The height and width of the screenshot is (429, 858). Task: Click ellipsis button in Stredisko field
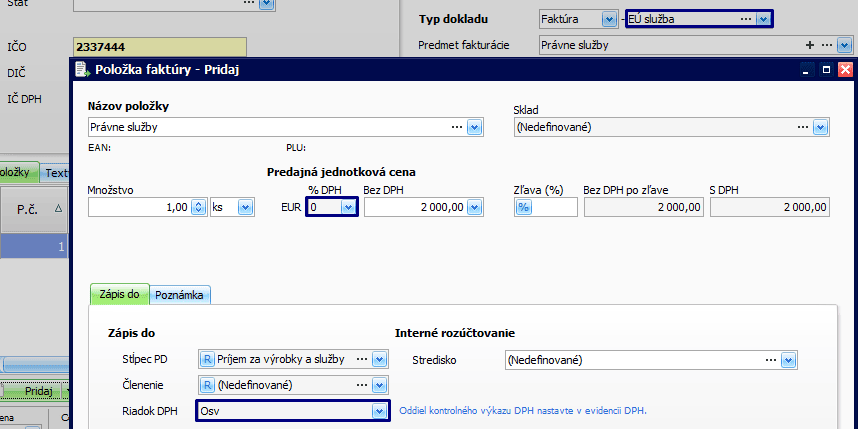[x=770, y=359]
